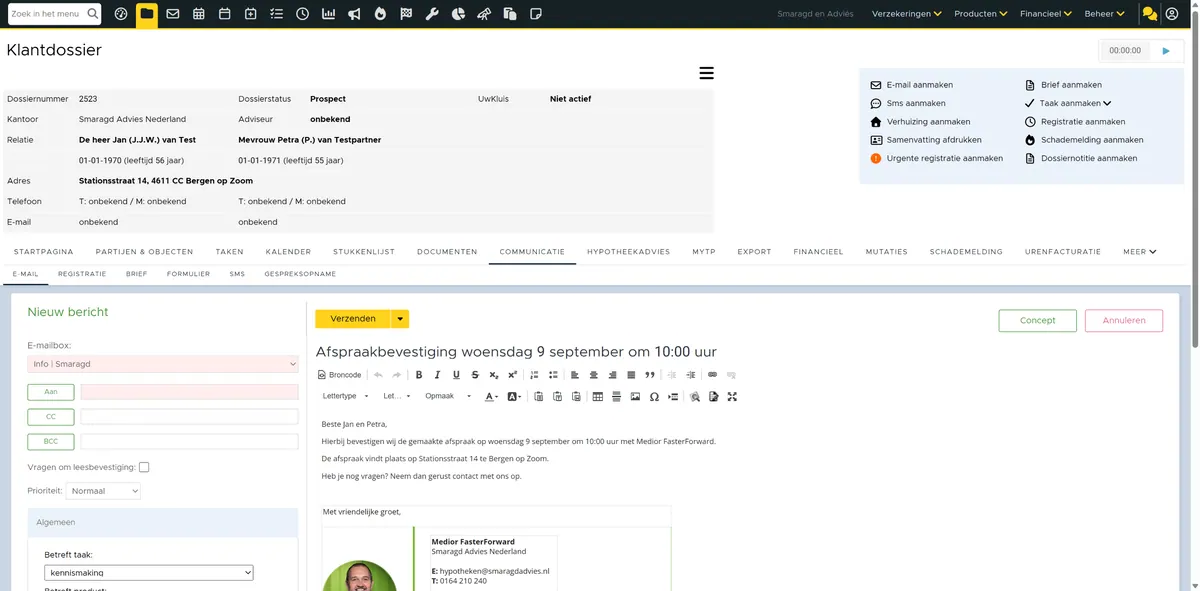Open the Documenten tab
This screenshot has width=1200, height=591.
(447, 252)
